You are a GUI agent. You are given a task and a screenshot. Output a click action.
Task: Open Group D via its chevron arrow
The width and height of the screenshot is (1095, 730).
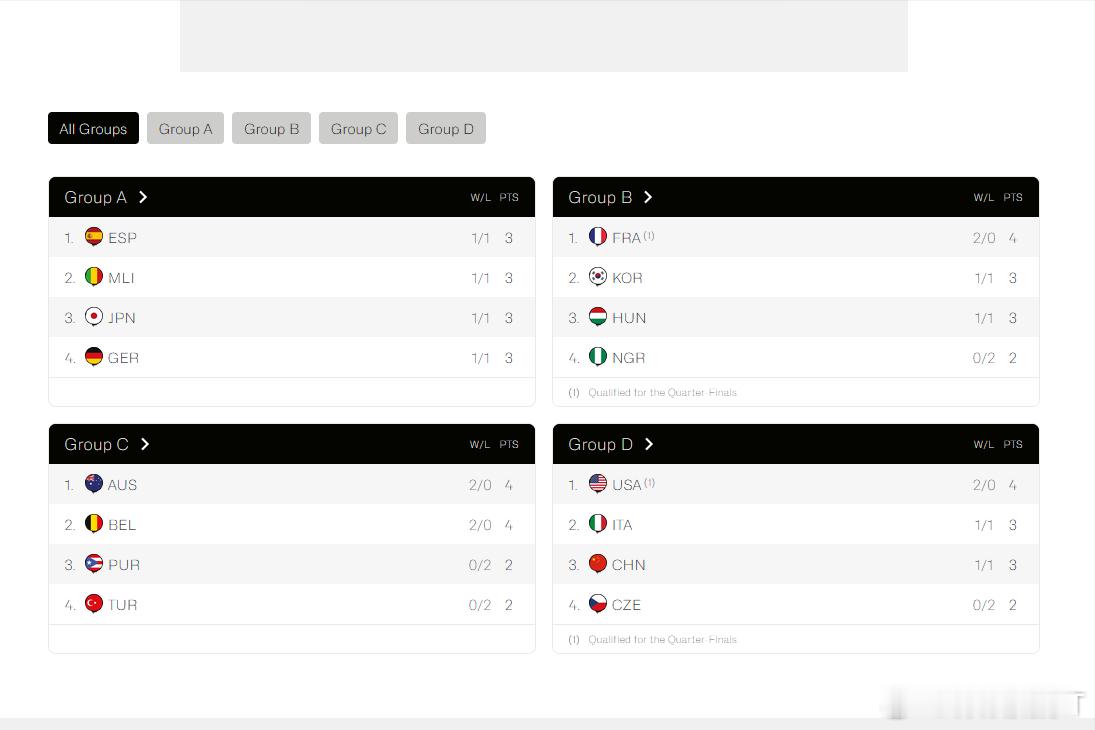click(x=649, y=444)
